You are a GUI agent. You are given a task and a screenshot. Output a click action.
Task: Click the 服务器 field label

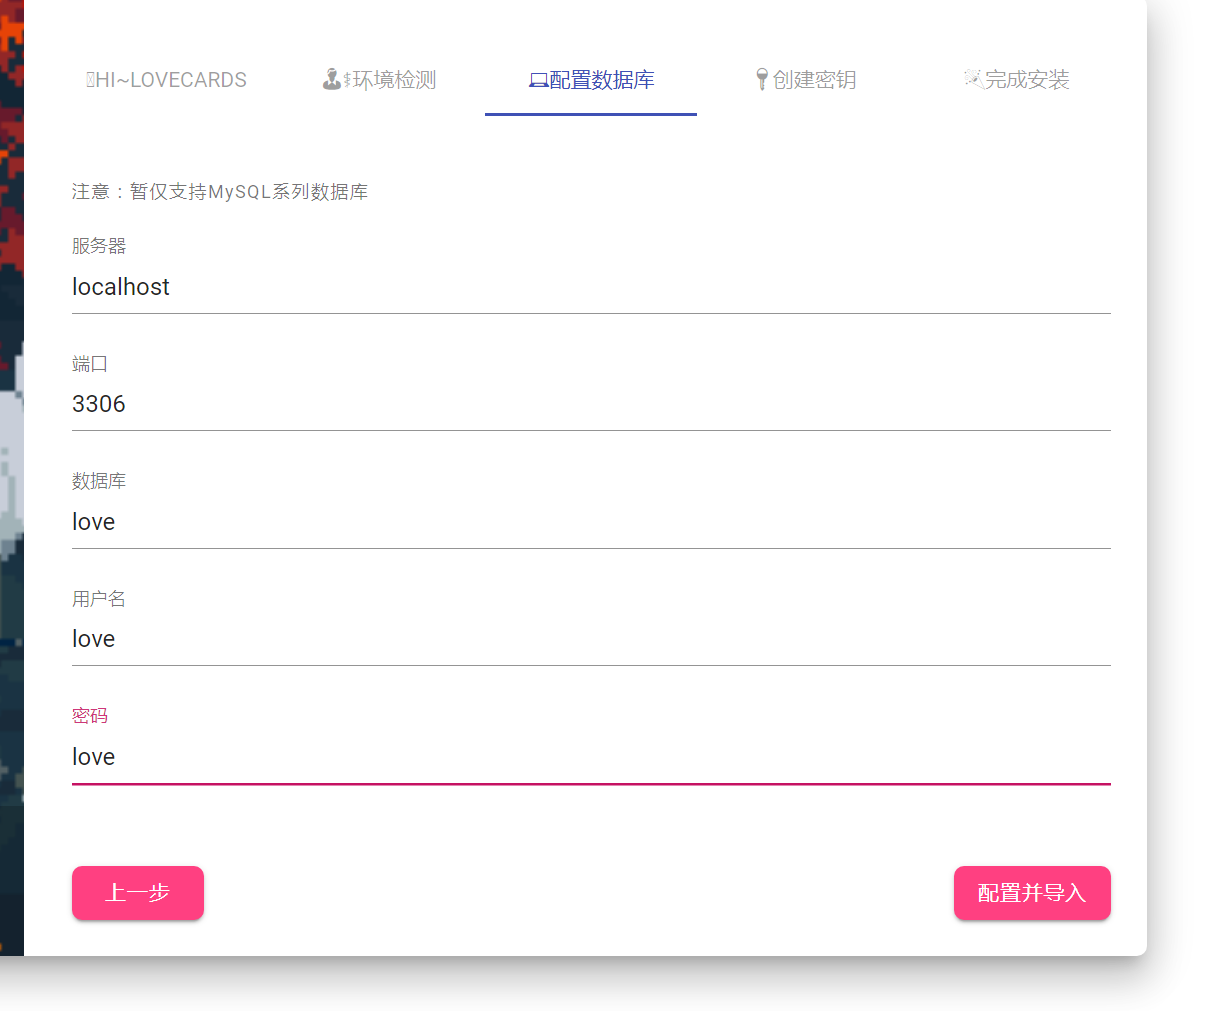[x=99, y=246]
